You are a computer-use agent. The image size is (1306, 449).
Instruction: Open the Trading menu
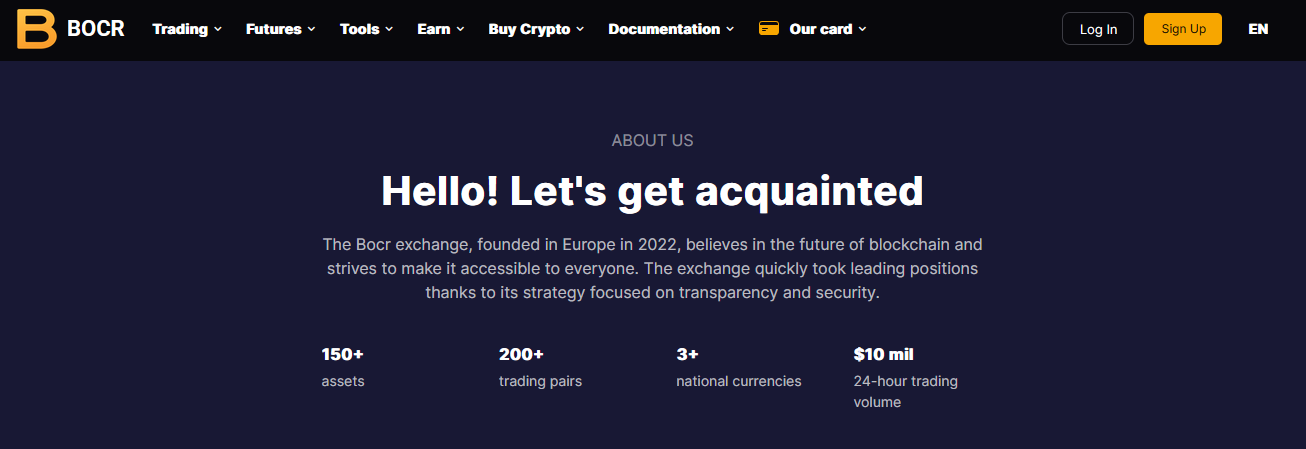coord(180,29)
